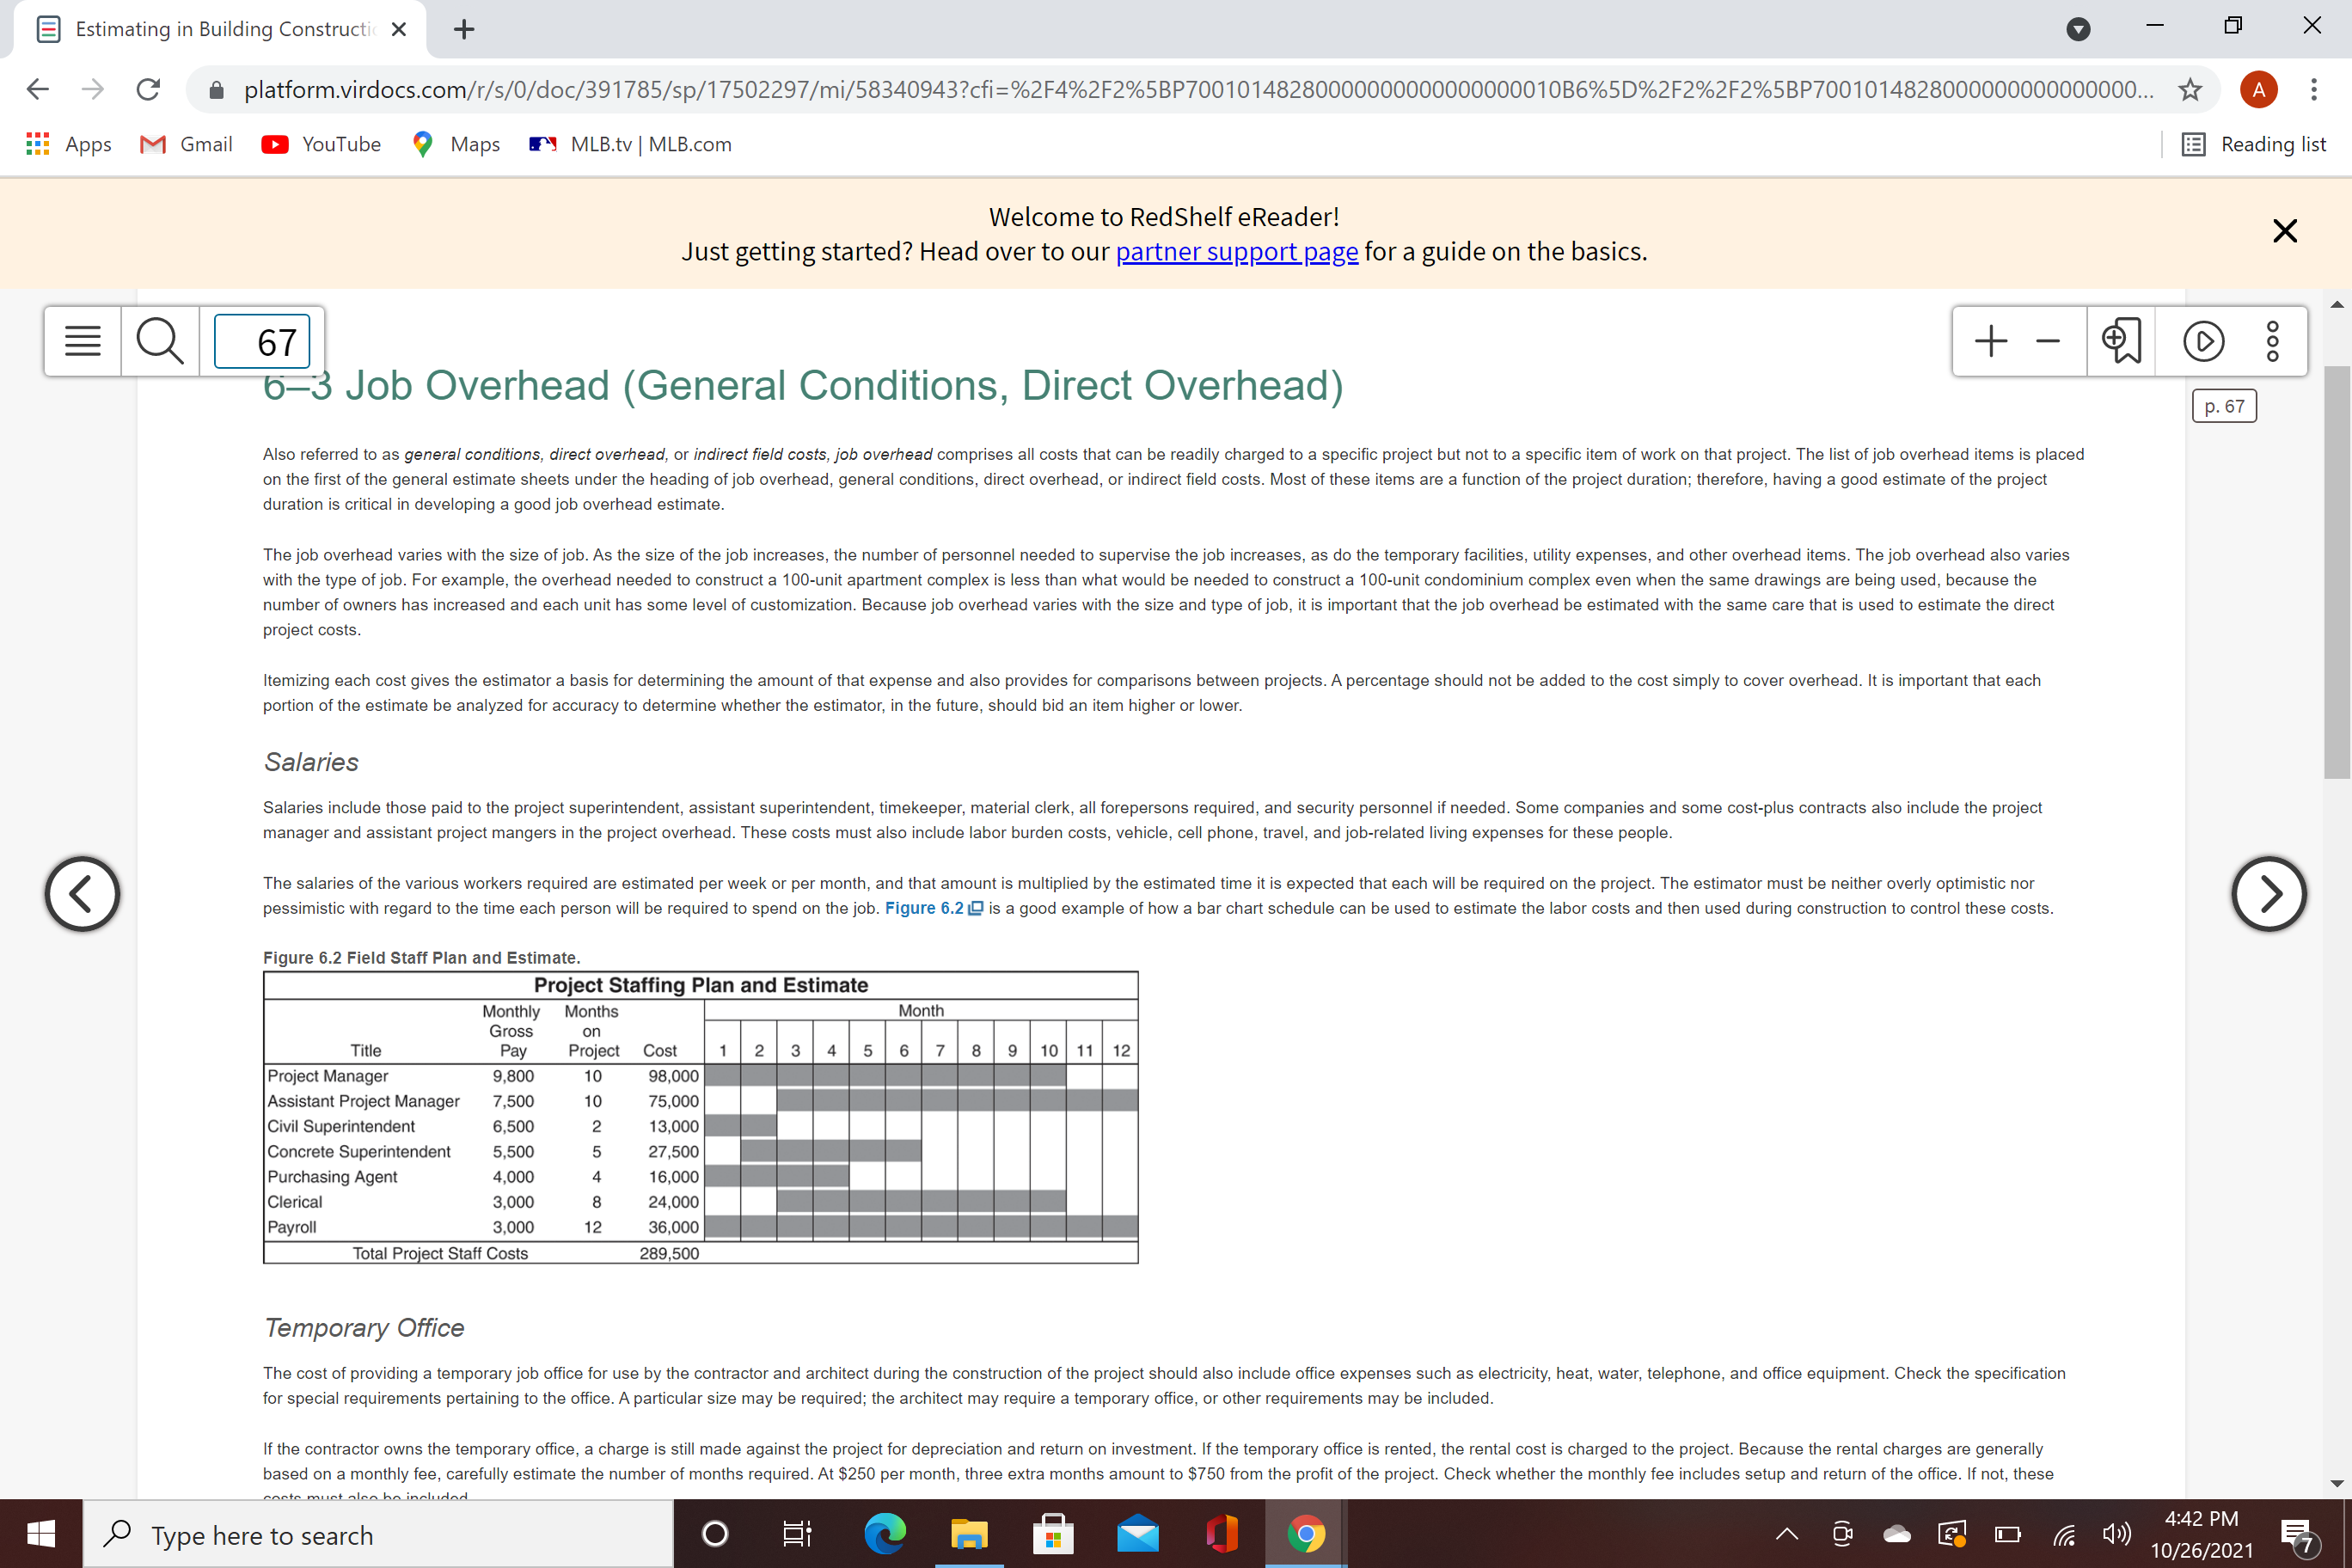Open eReader more options vertical dots
The width and height of the screenshot is (2352, 1568).
(x=2272, y=341)
